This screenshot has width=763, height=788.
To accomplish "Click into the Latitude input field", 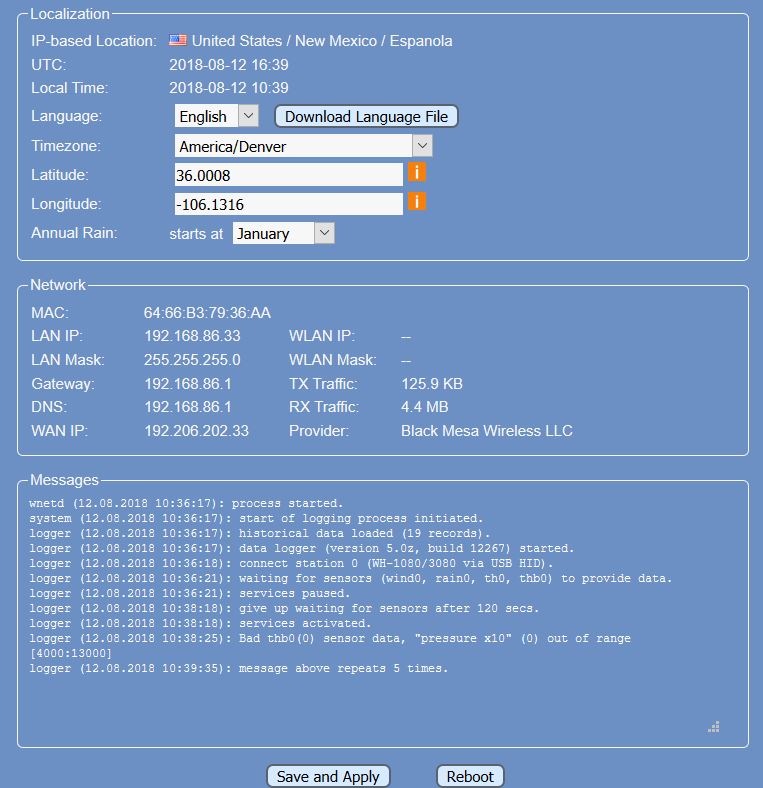I will [x=288, y=175].
